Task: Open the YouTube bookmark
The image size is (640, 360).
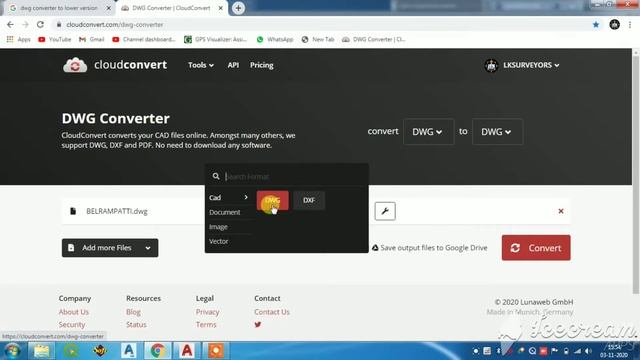Action: 55,39
